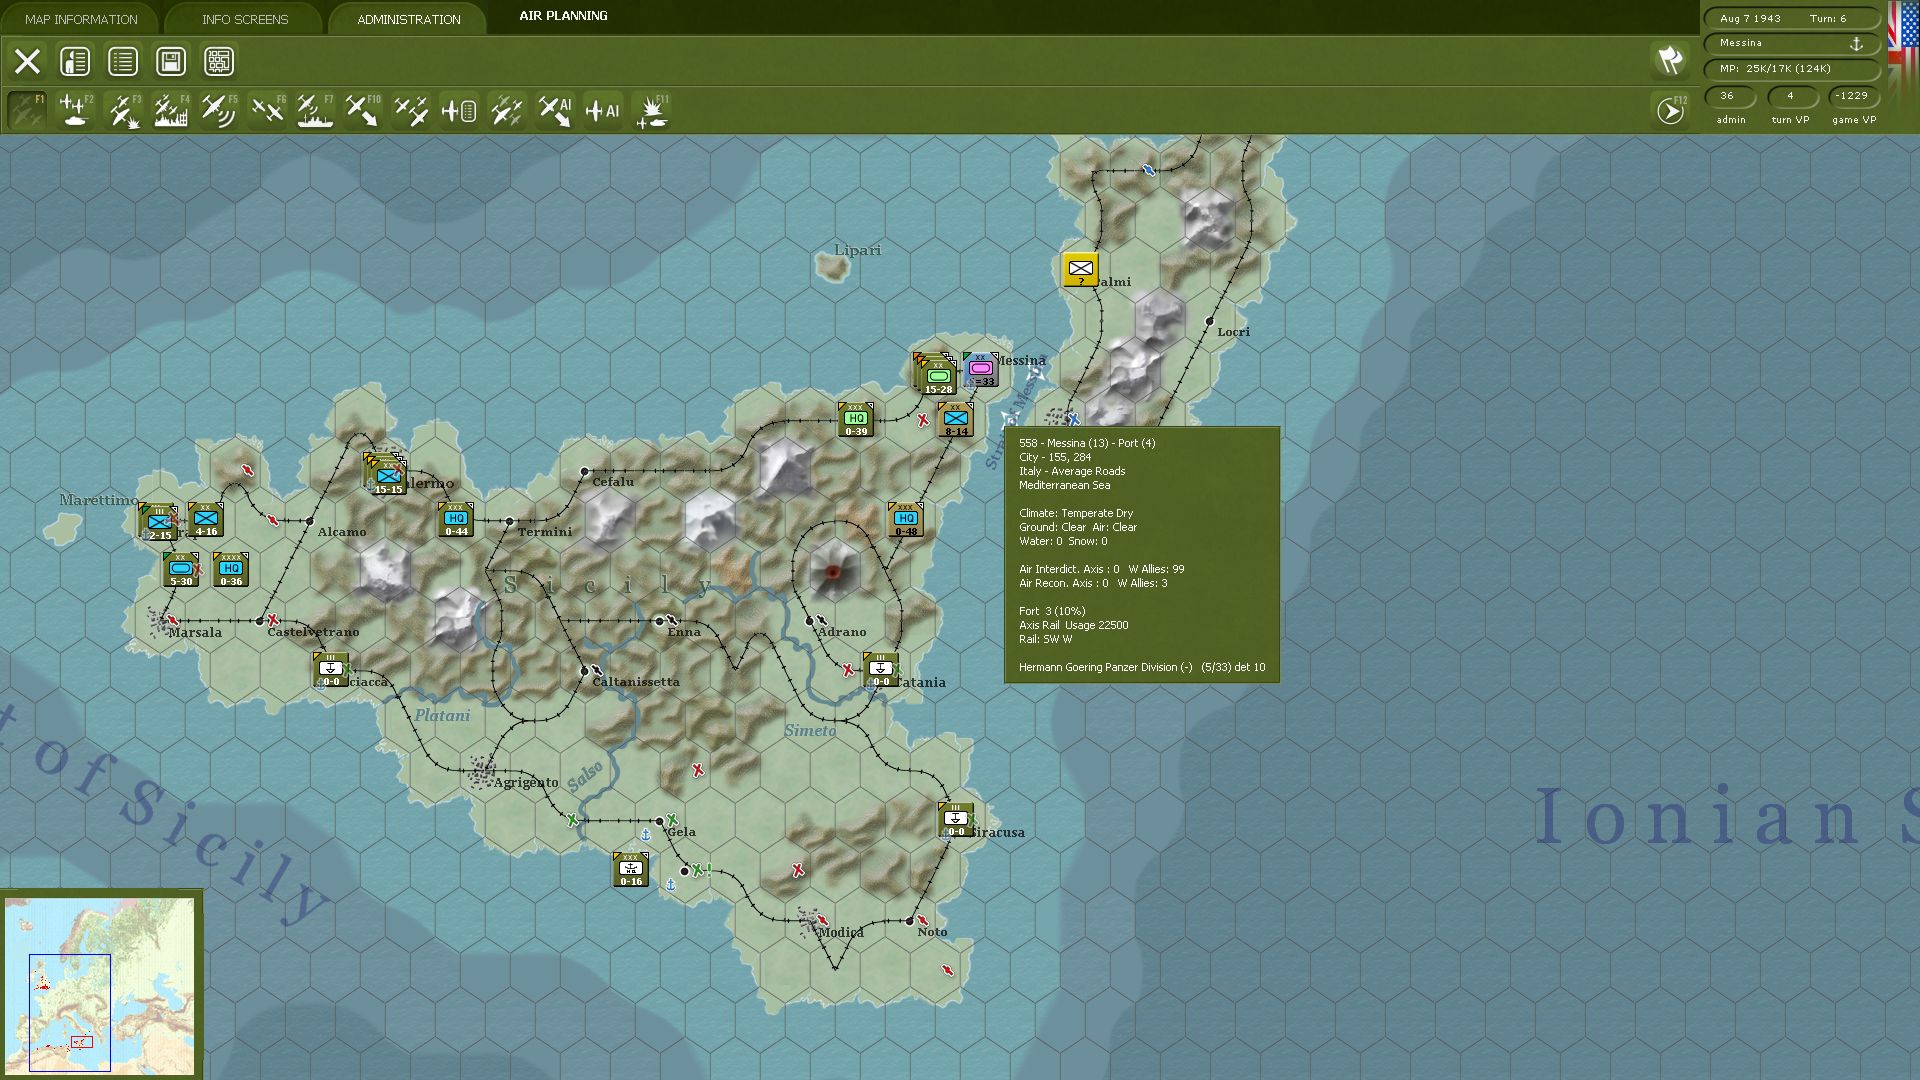This screenshot has width=1920, height=1080.
Task: Select the 0-0 unit at Siracusa
Action: pos(956,820)
